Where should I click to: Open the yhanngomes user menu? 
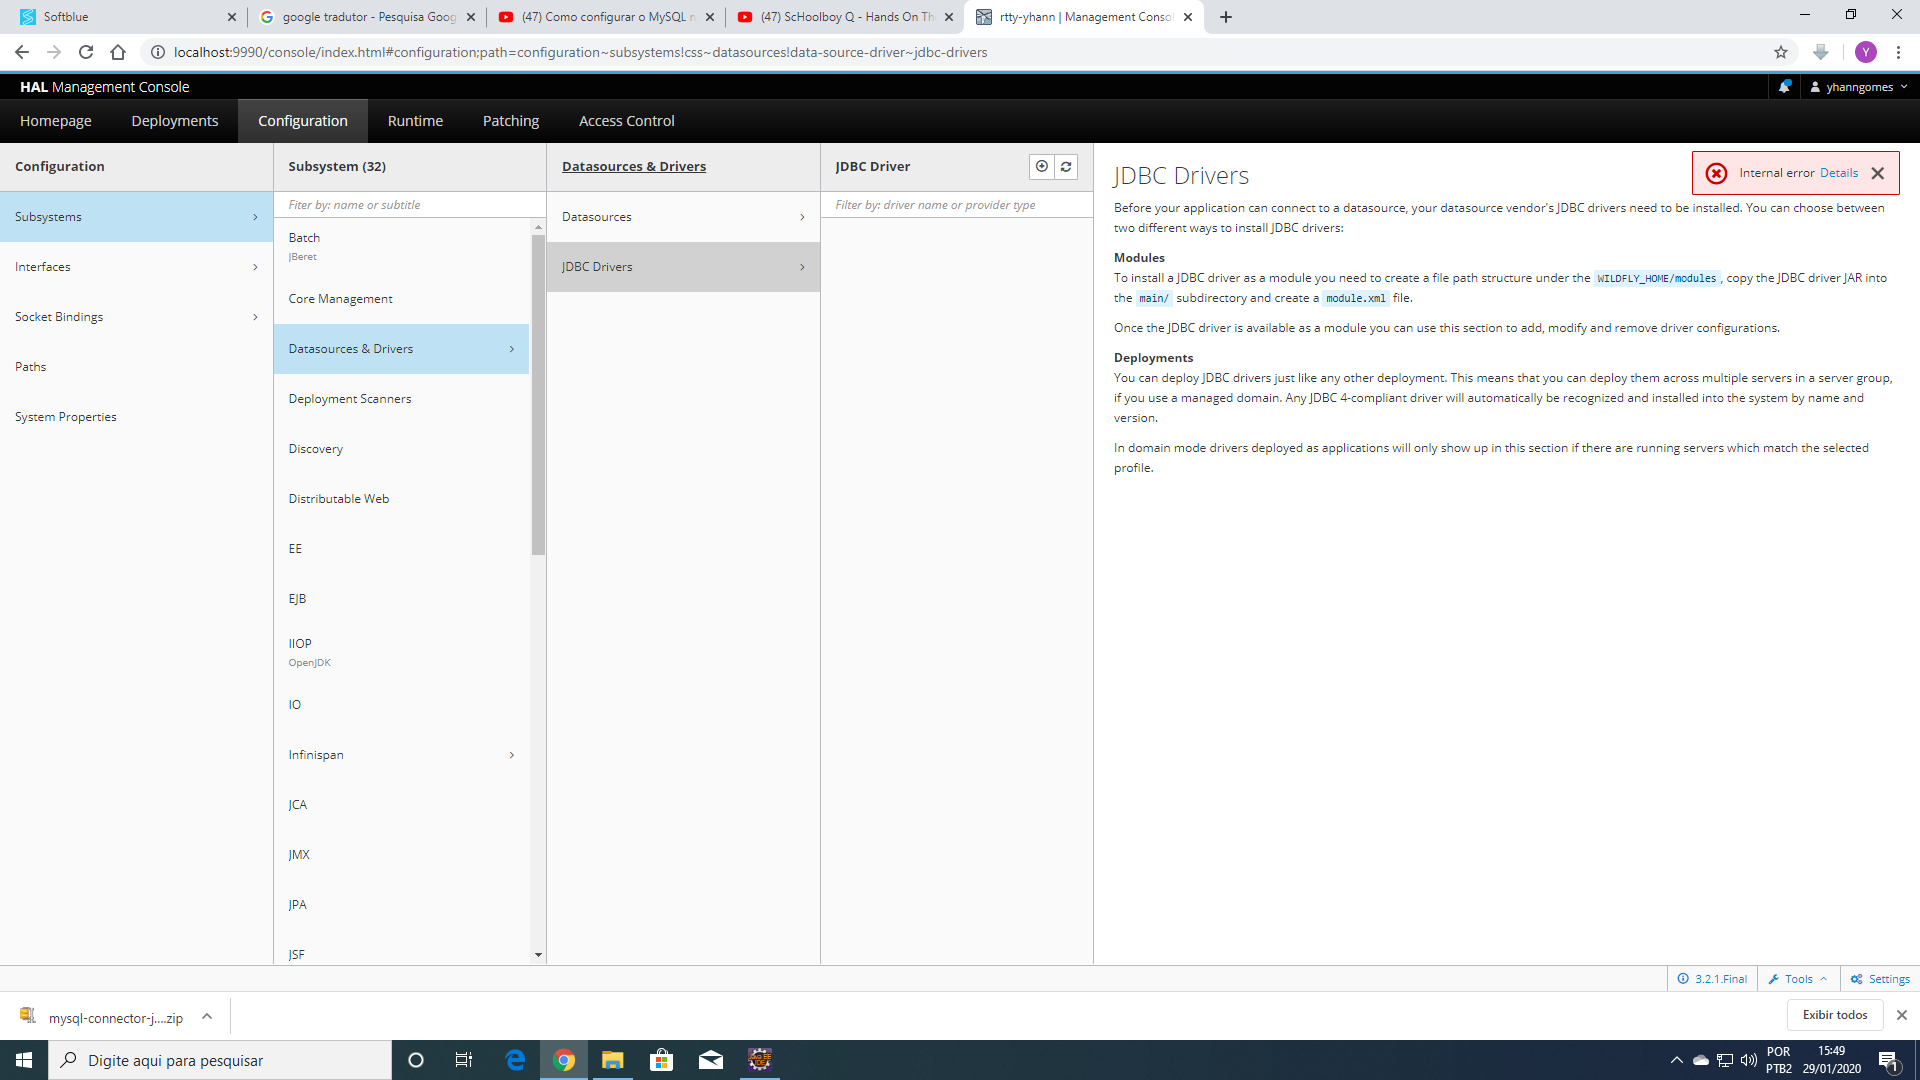(1858, 87)
